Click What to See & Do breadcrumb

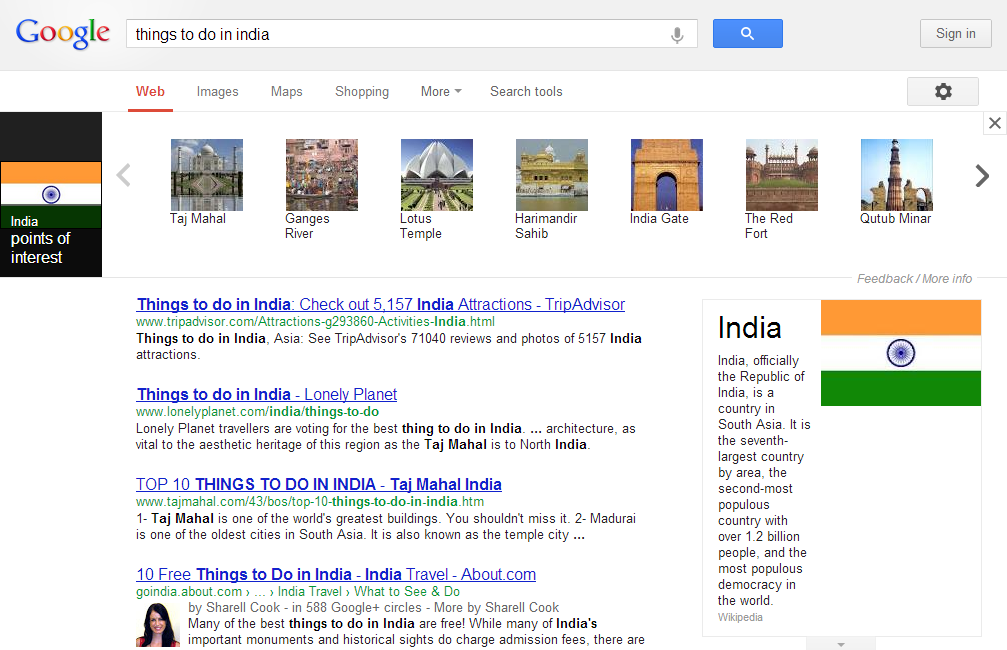[407, 592]
